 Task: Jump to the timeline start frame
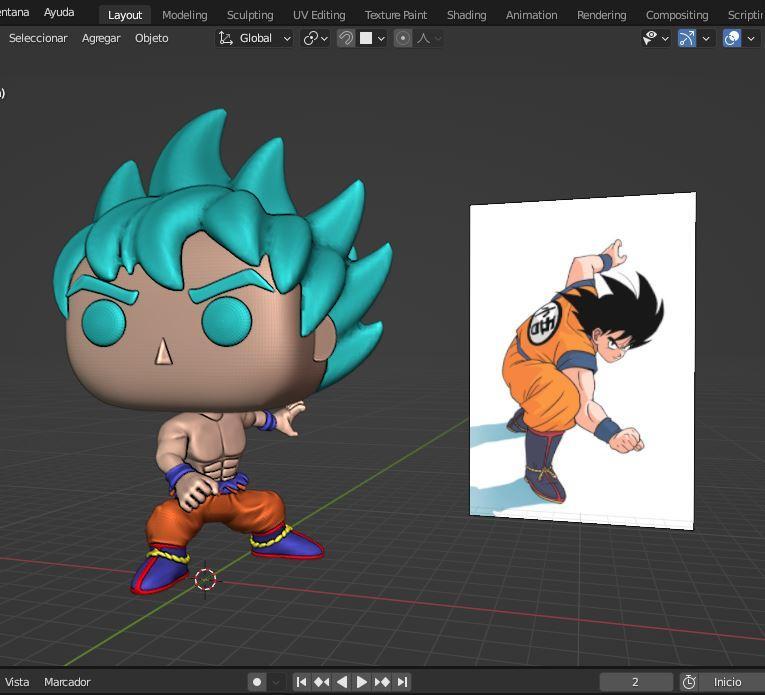click(x=302, y=682)
